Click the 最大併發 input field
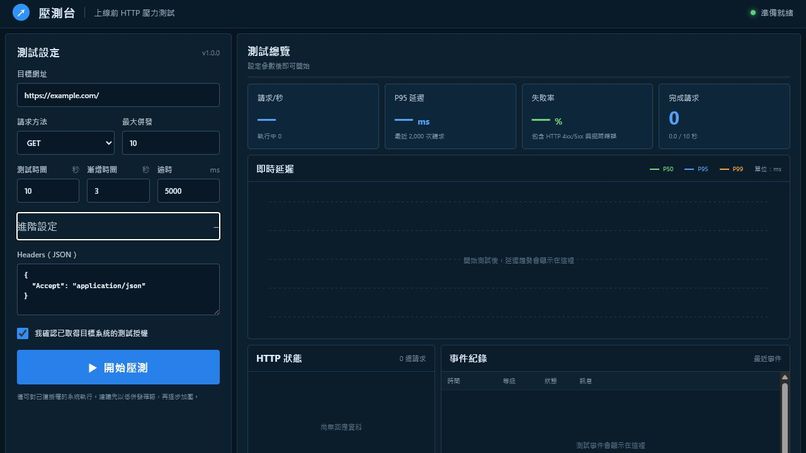 point(171,143)
